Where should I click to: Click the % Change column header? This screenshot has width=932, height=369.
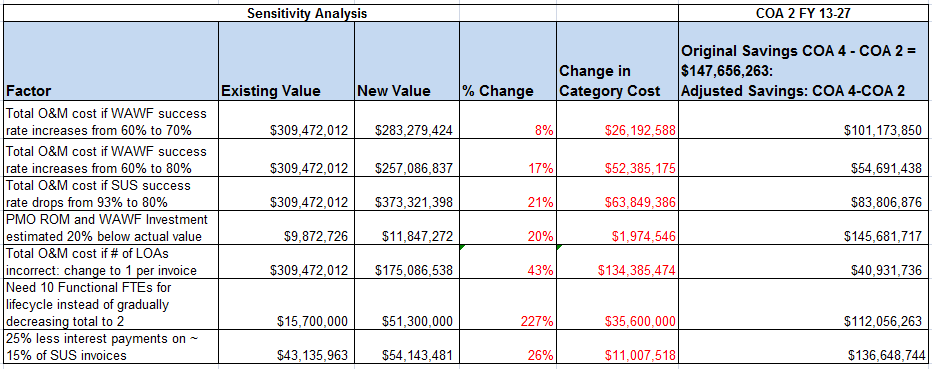coord(508,62)
